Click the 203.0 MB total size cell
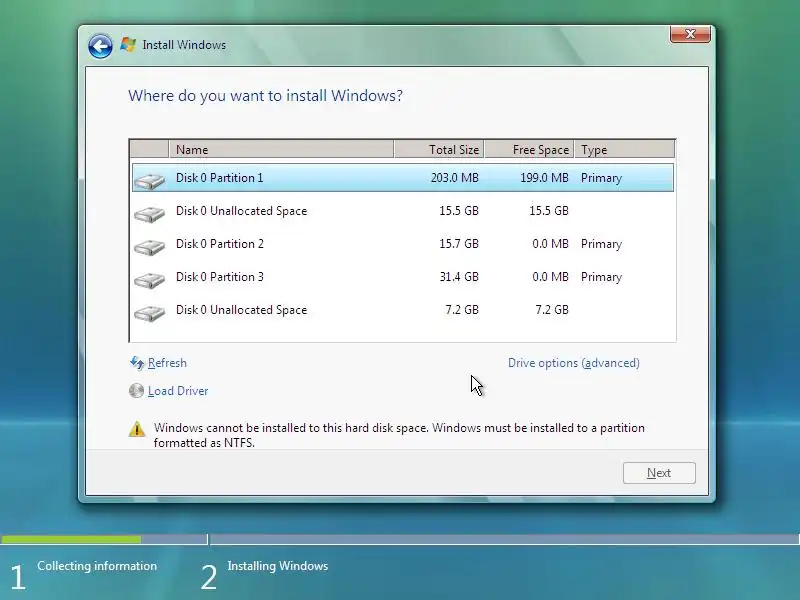Viewport: 800px width, 600px height. point(455,178)
